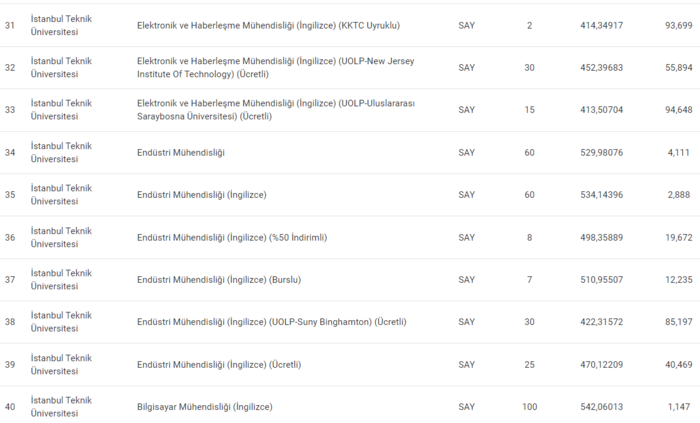Select Endüstri Mühendisliği (İngilizce) in row 35

click(x=201, y=195)
